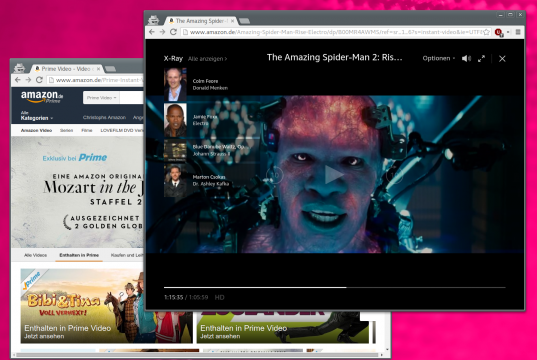Open the Mozart in the Jungle banner

(78, 192)
